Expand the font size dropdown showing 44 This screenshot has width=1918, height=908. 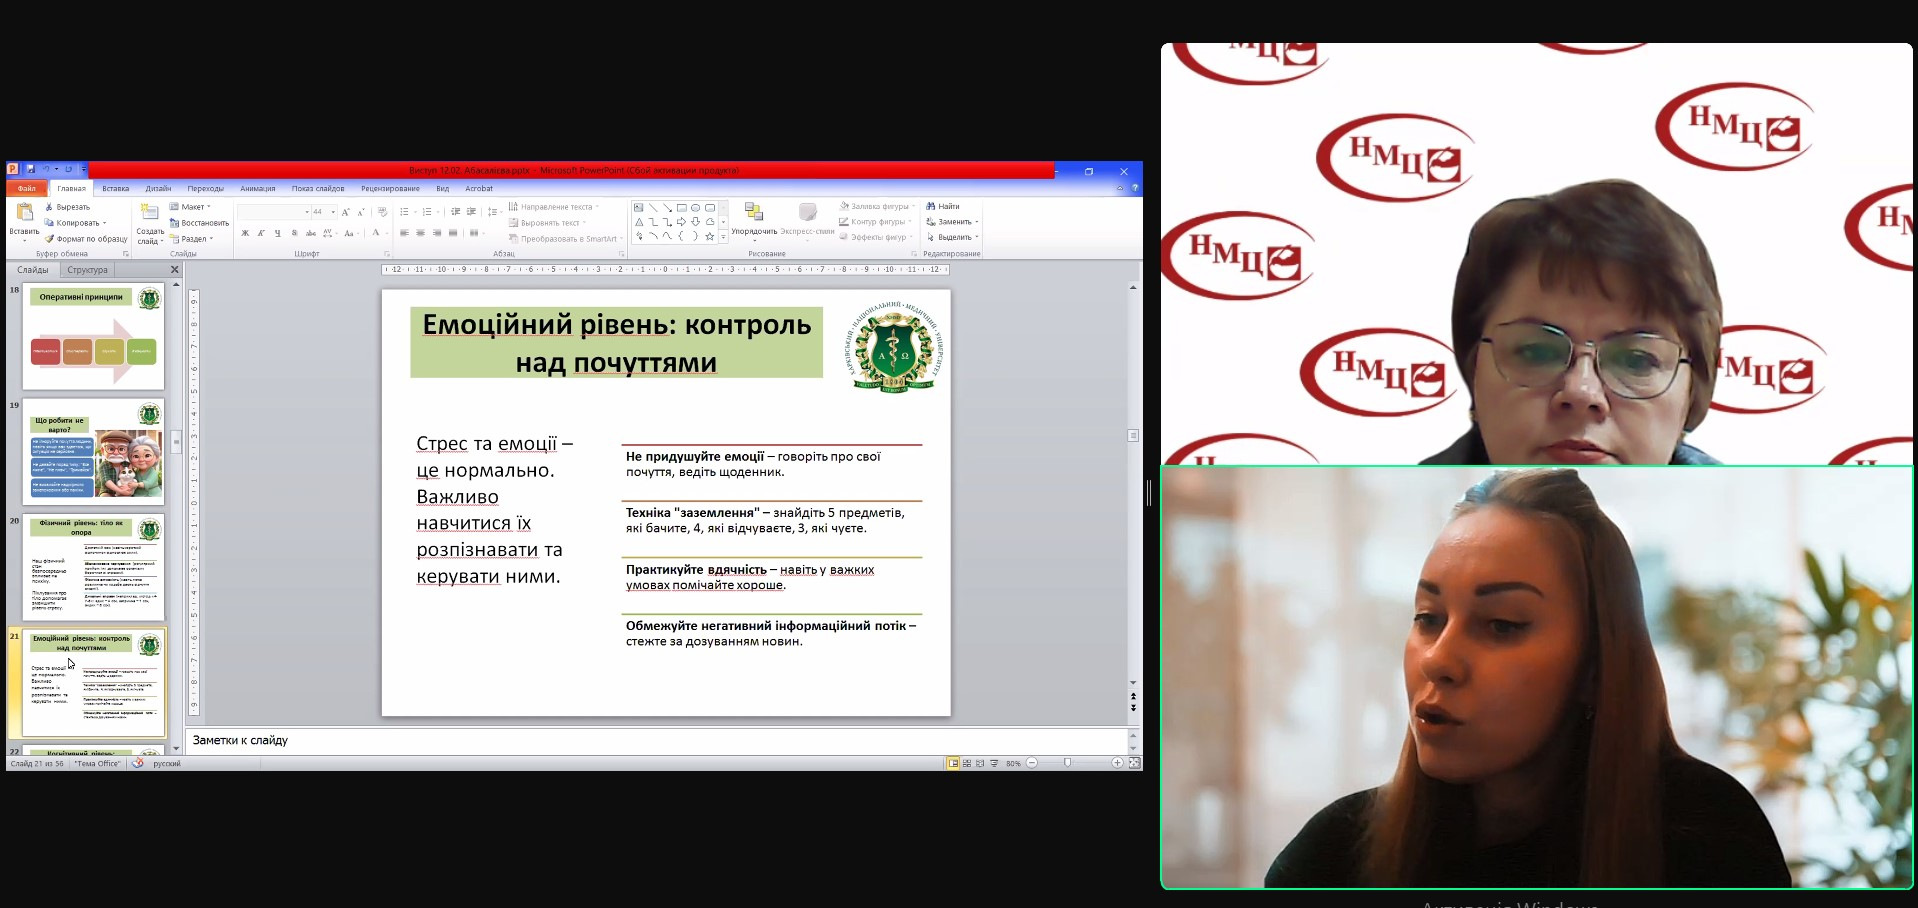point(333,212)
